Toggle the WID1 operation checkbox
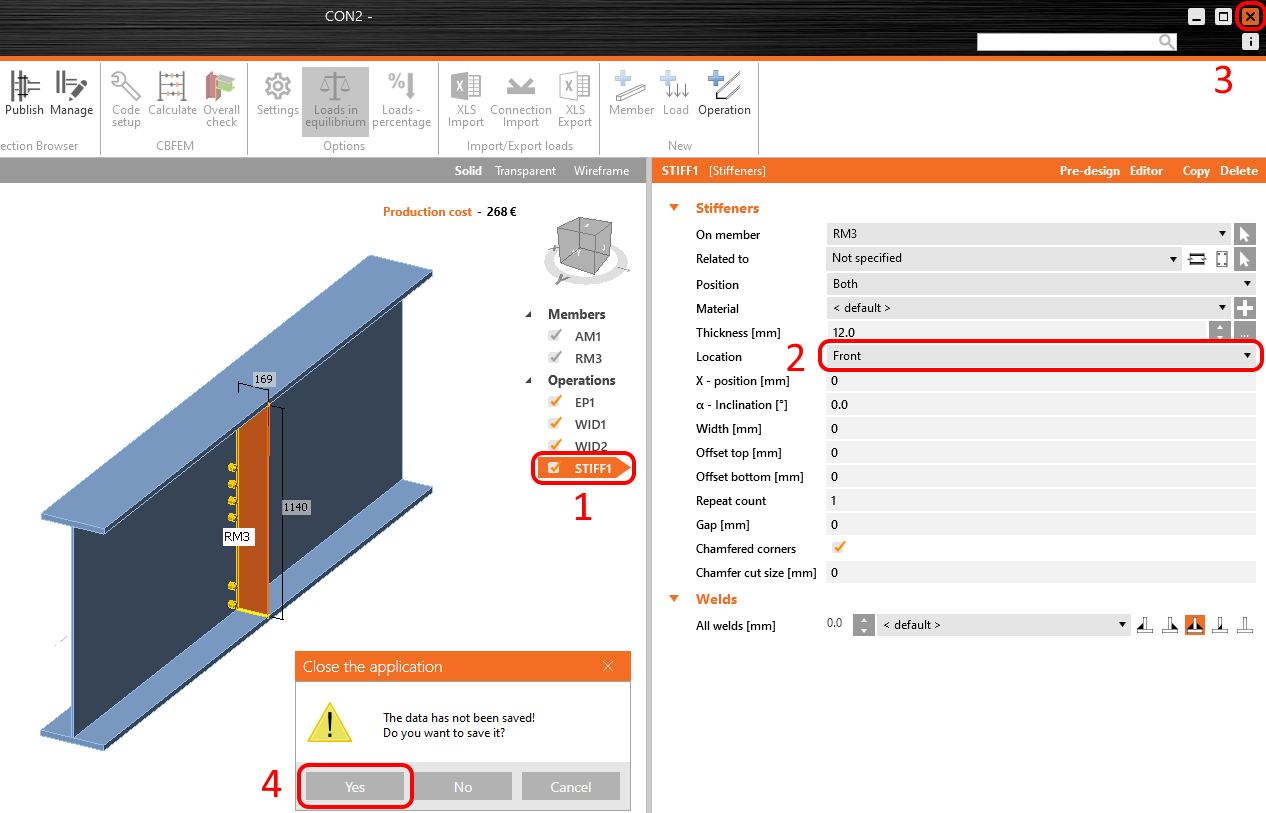The height and width of the screenshot is (813, 1266). click(x=556, y=424)
